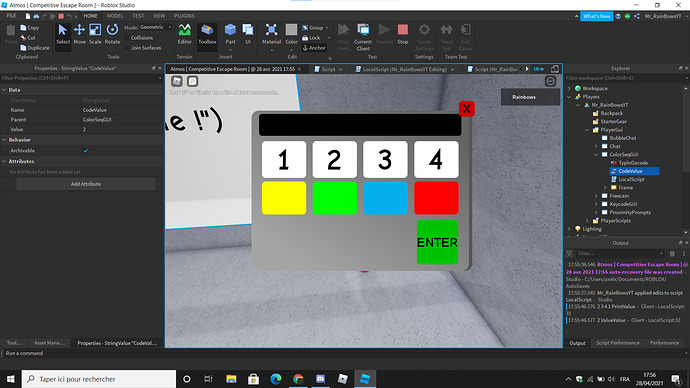690x388 pixels.
Task: Collapse the ColorSeqGUI tree node
Action: click(596, 154)
